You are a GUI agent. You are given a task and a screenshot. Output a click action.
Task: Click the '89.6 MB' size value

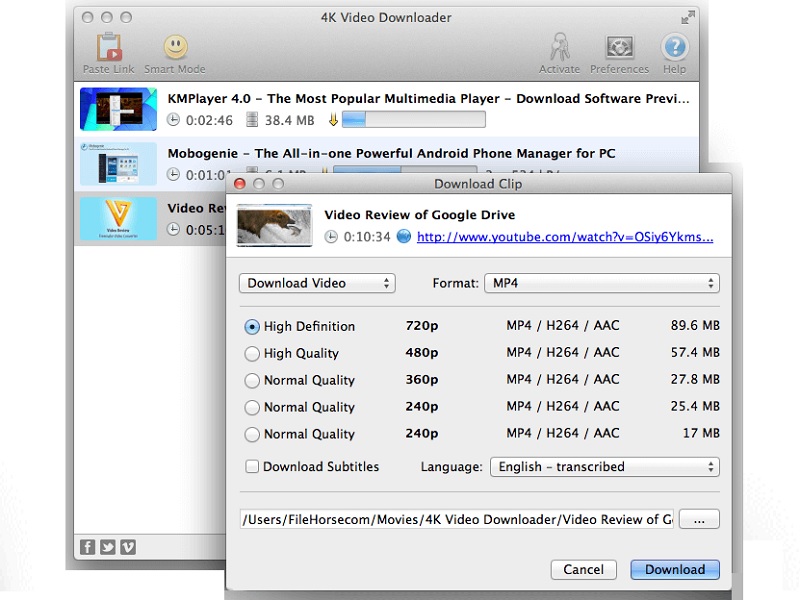(695, 326)
